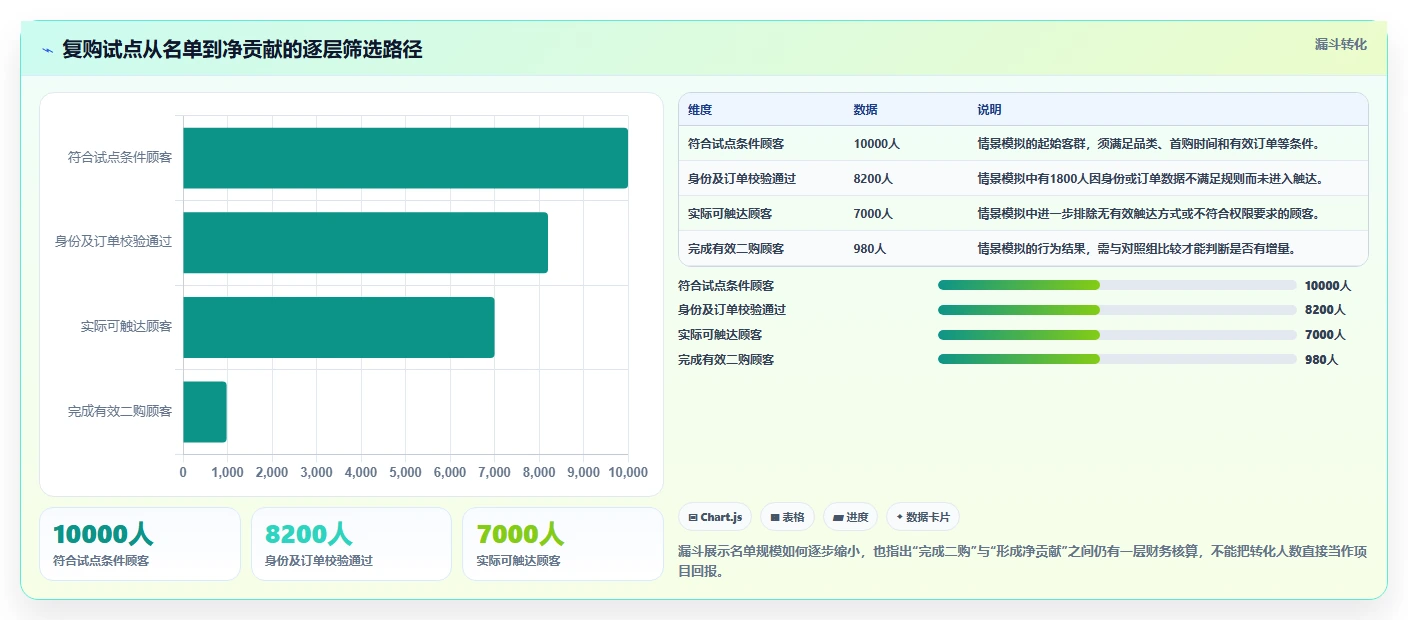The image size is (1408, 620).
Task: Click the 维度 table column header
Action: click(x=700, y=110)
